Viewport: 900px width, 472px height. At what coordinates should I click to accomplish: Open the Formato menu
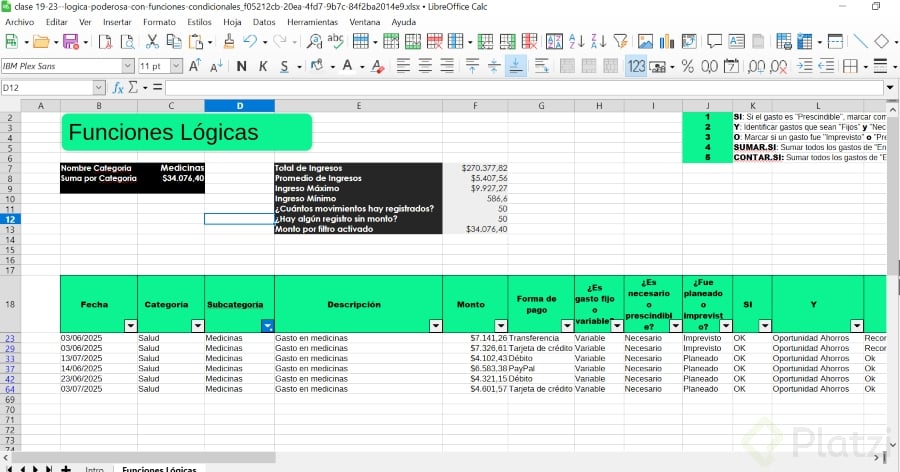pyautogui.click(x=159, y=22)
